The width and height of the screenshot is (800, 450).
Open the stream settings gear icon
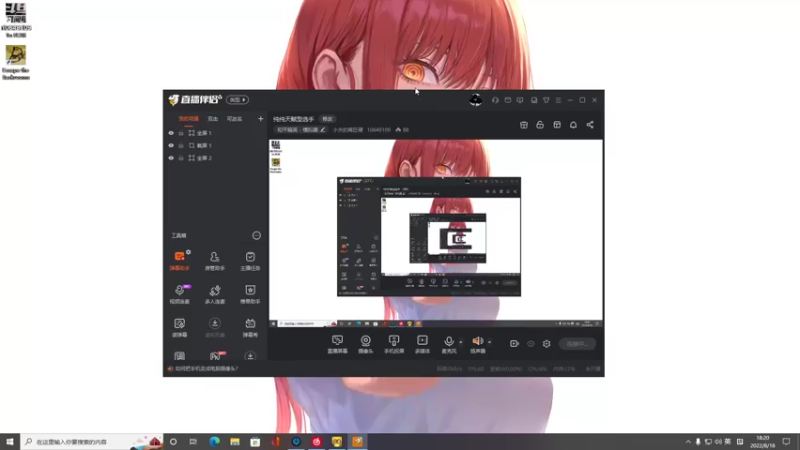pos(546,344)
